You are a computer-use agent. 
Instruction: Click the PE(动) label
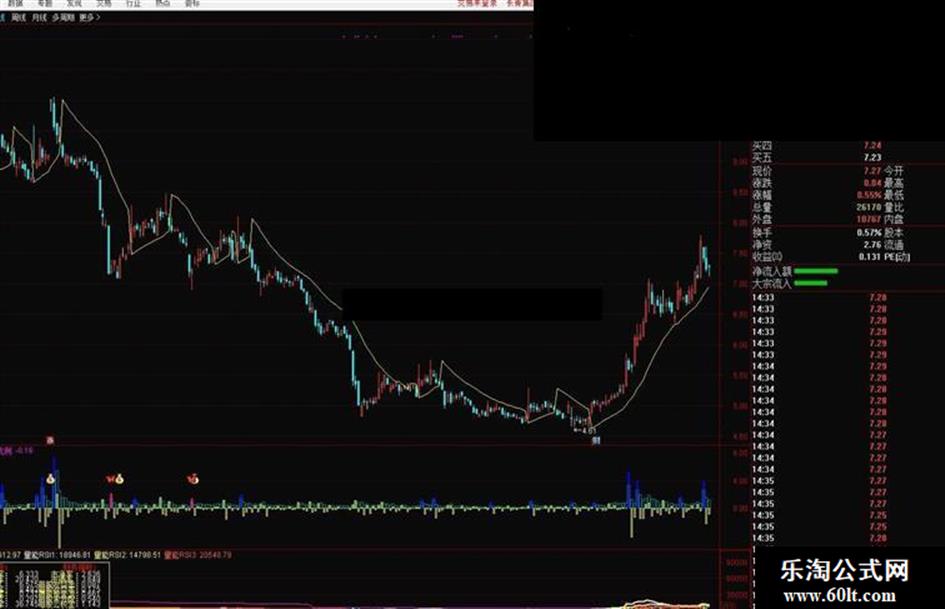pyautogui.click(x=897, y=257)
